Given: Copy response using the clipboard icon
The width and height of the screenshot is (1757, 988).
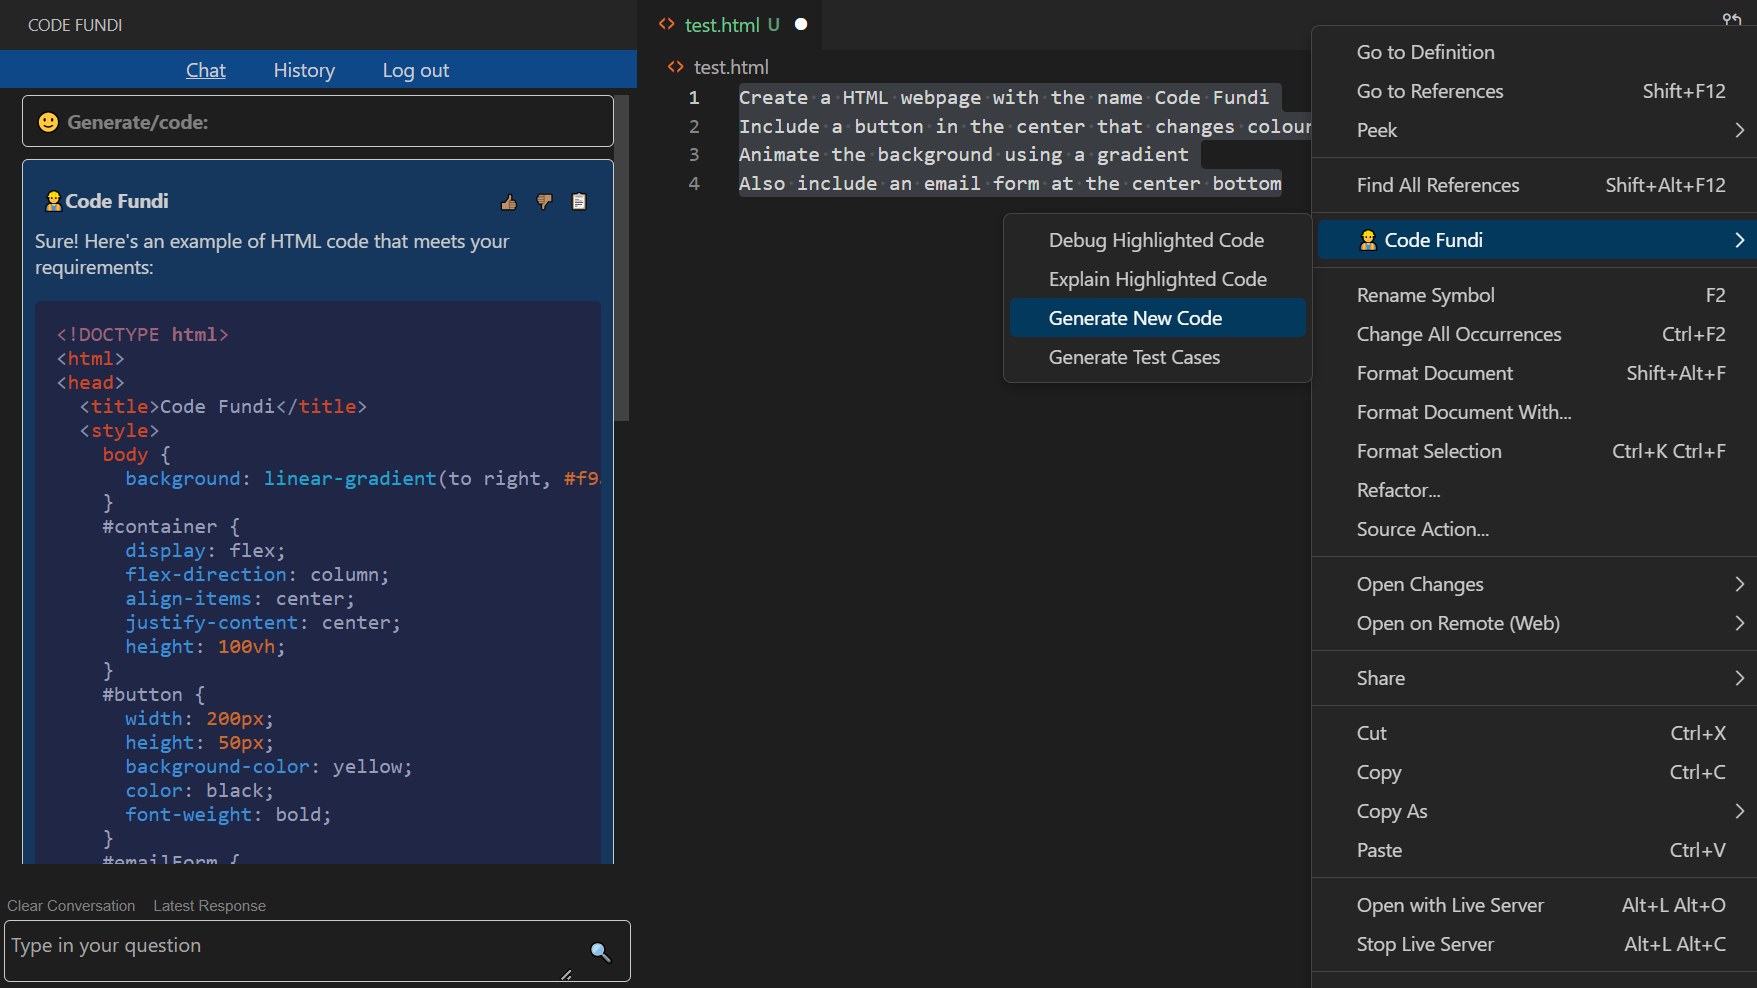Looking at the screenshot, I should point(579,202).
